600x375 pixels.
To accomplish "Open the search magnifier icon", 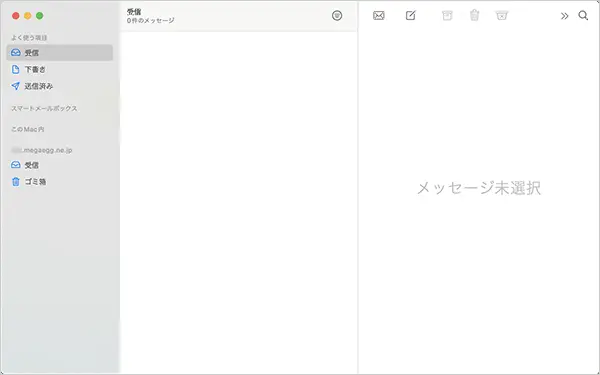I will [583, 16].
